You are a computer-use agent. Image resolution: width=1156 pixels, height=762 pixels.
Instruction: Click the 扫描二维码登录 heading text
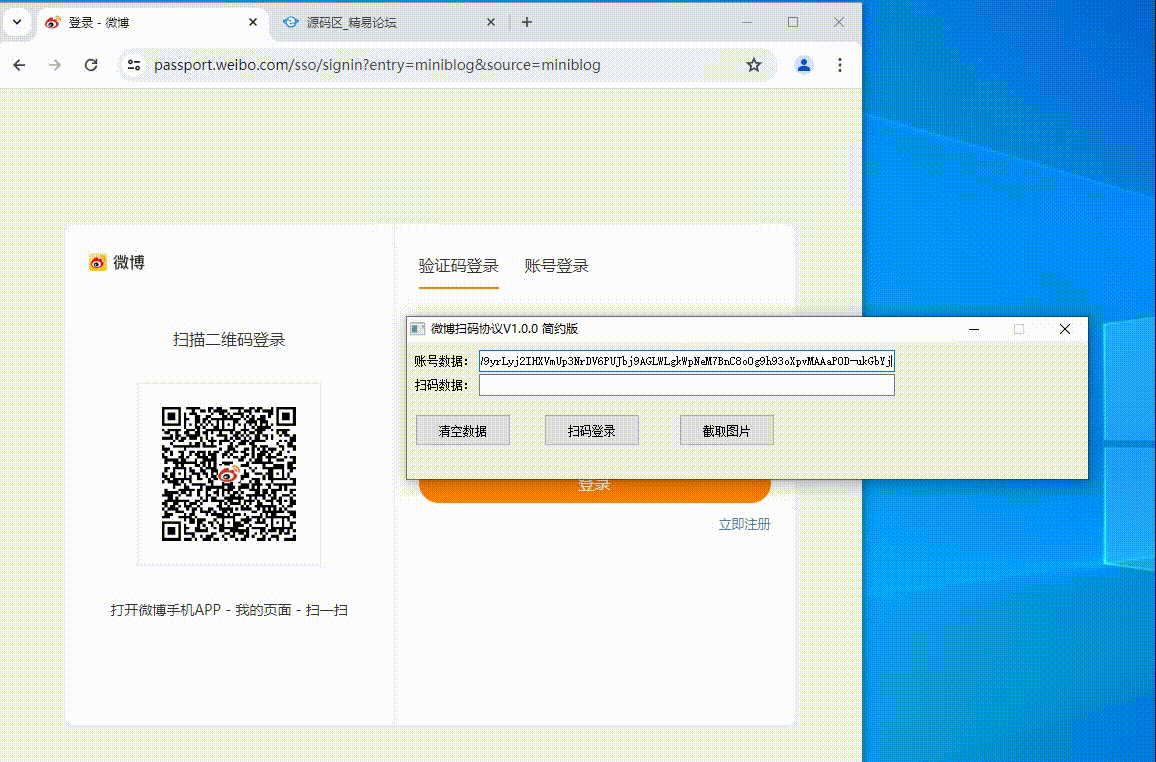(x=229, y=340)
